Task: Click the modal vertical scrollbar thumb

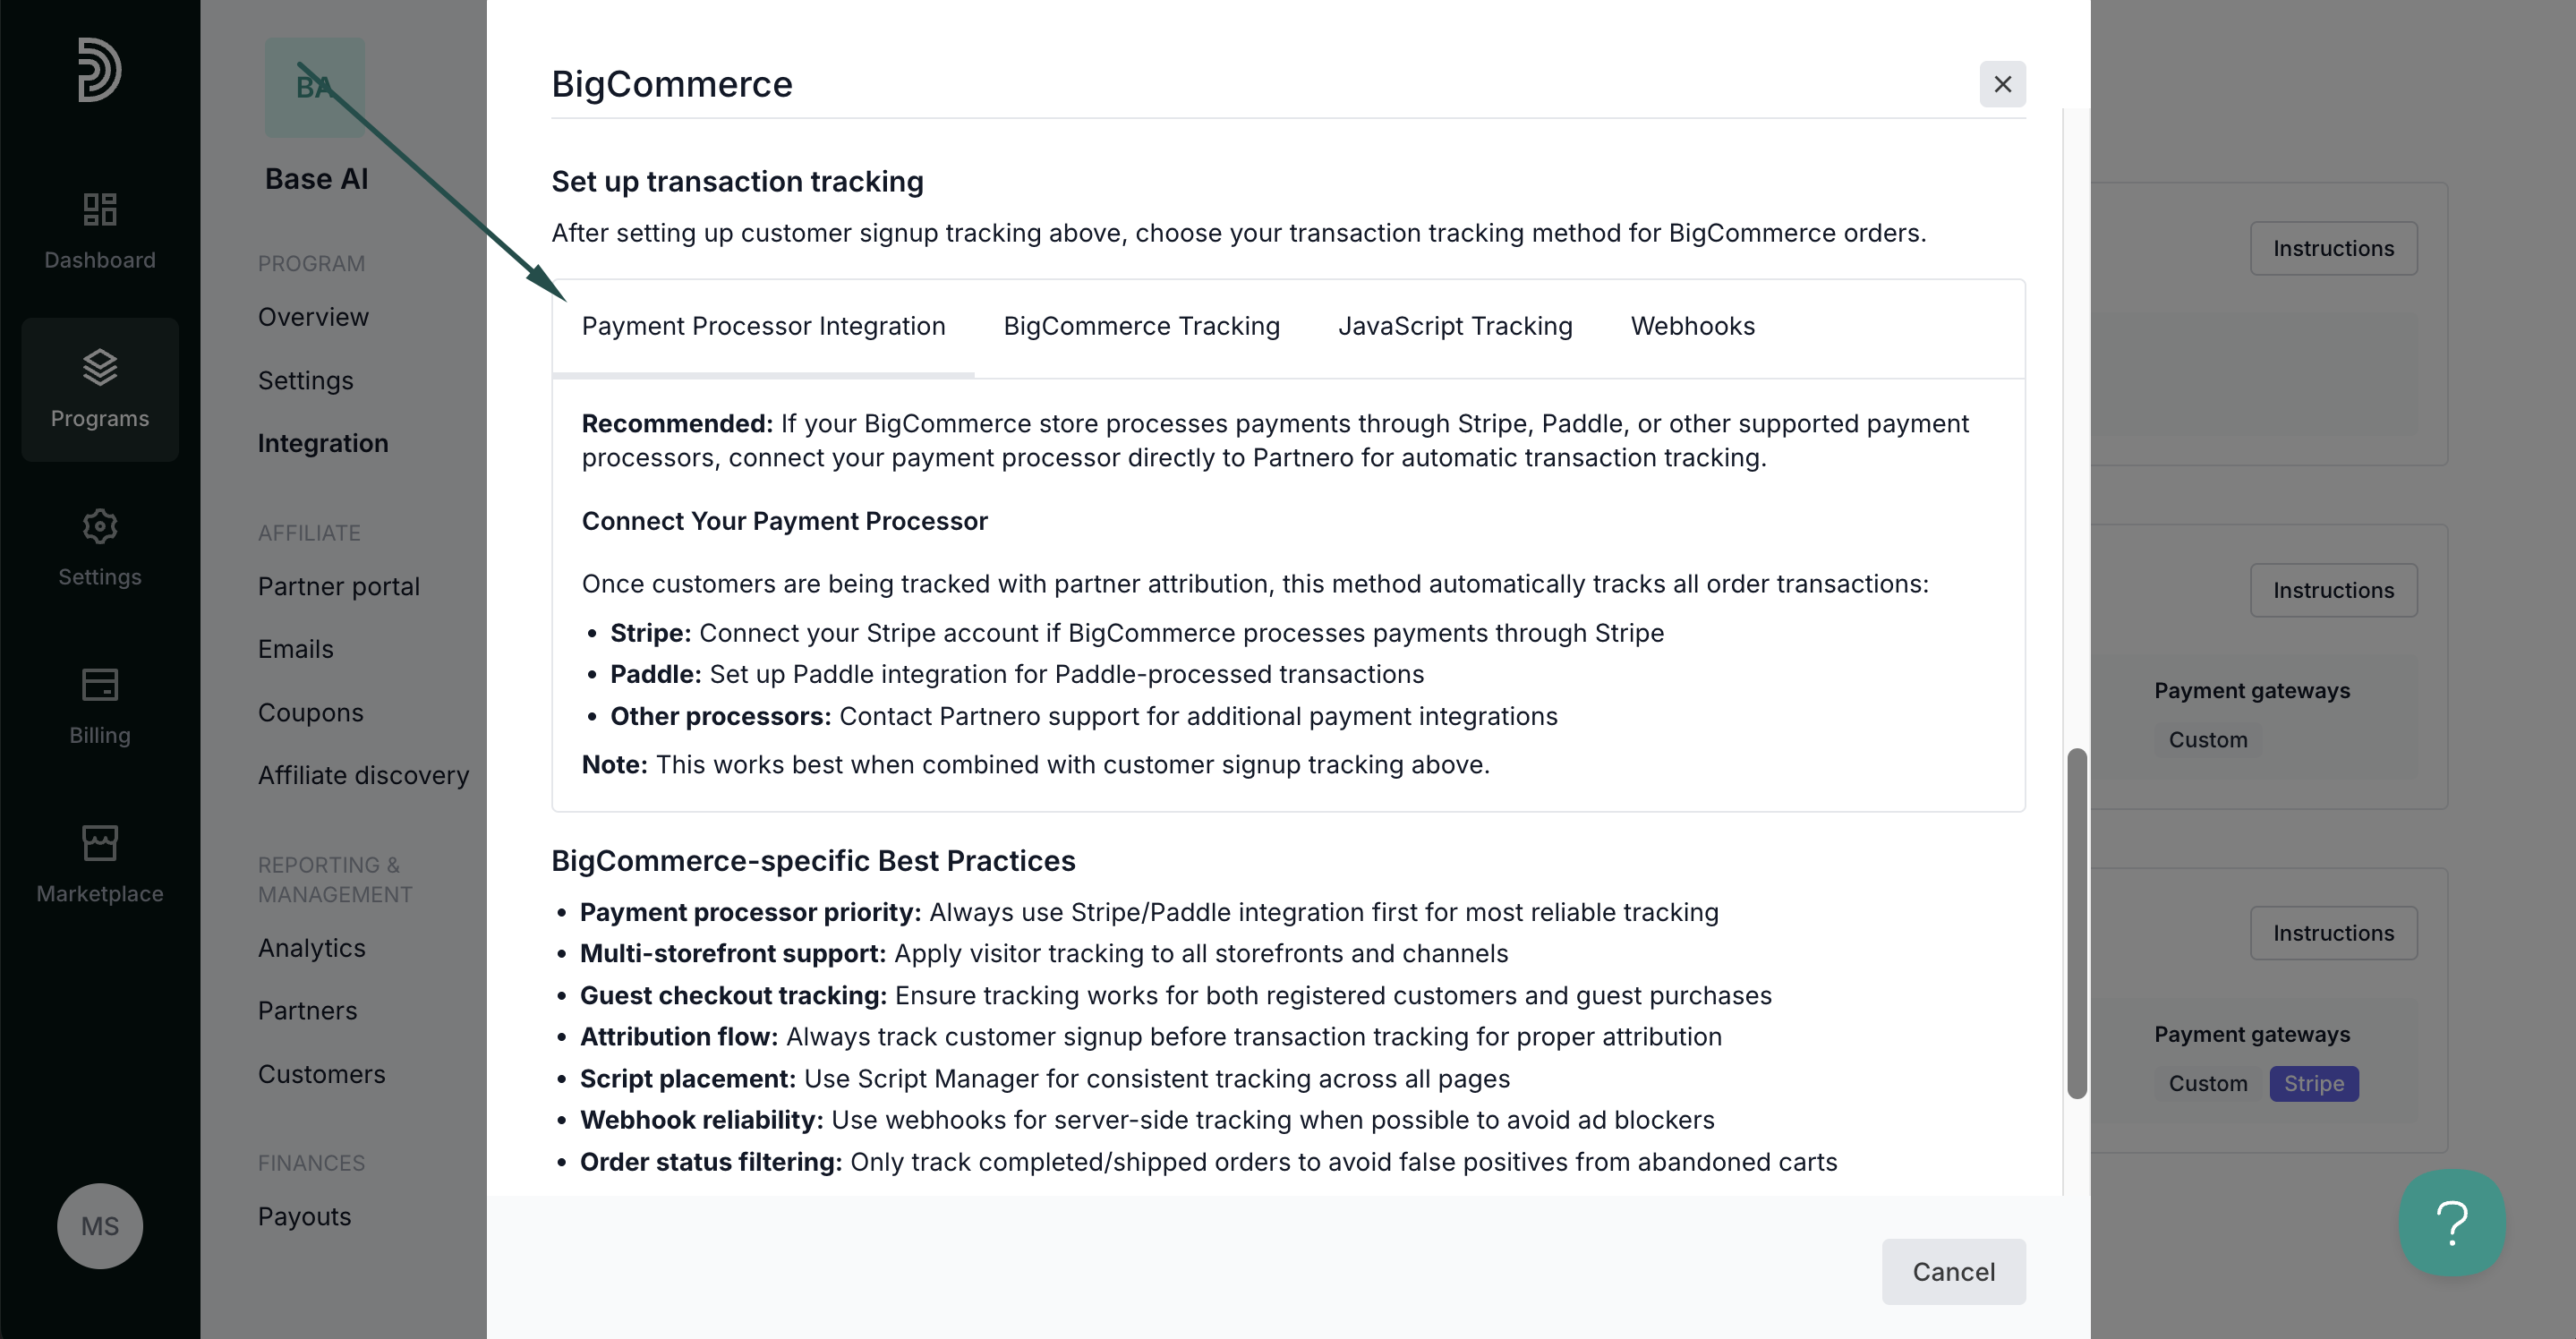Action: [x=2077, y=923]
